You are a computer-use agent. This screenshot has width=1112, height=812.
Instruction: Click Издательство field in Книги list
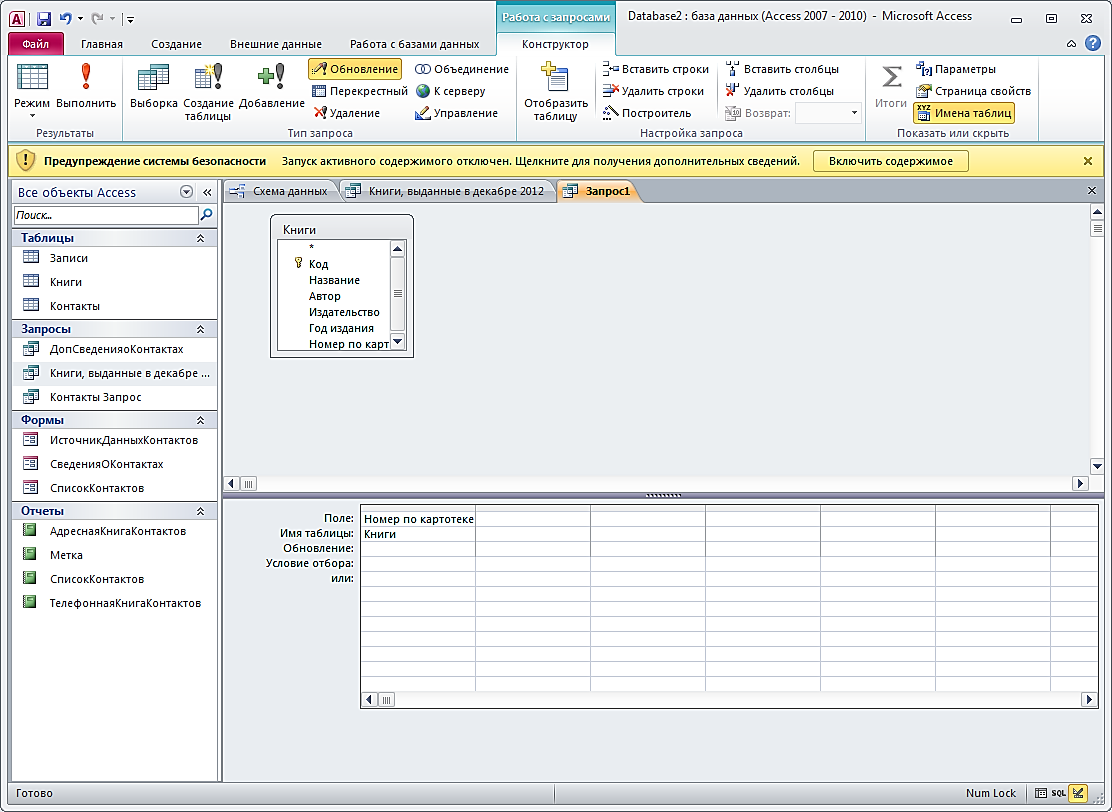point(344,312)
